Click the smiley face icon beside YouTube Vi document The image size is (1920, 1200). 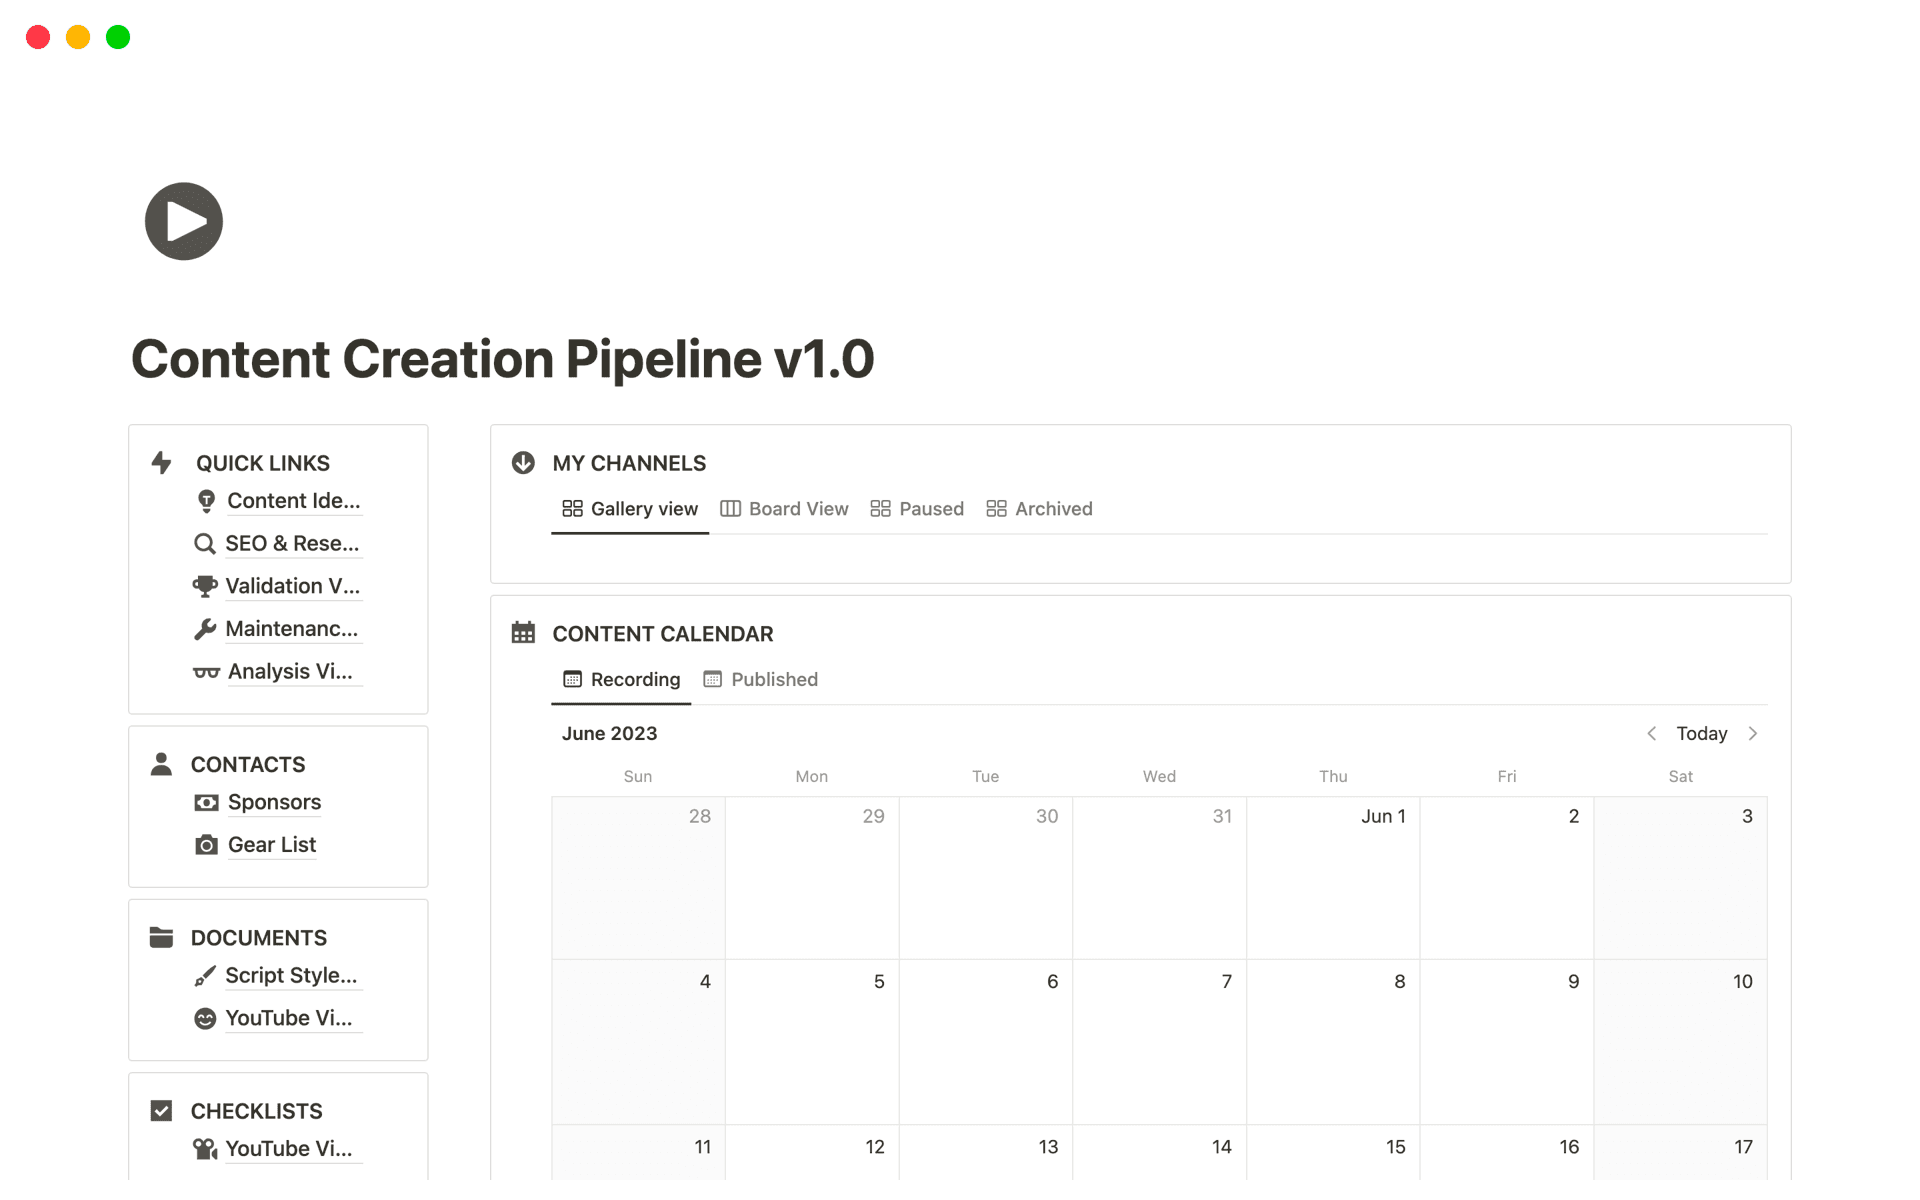point(205,1018)
